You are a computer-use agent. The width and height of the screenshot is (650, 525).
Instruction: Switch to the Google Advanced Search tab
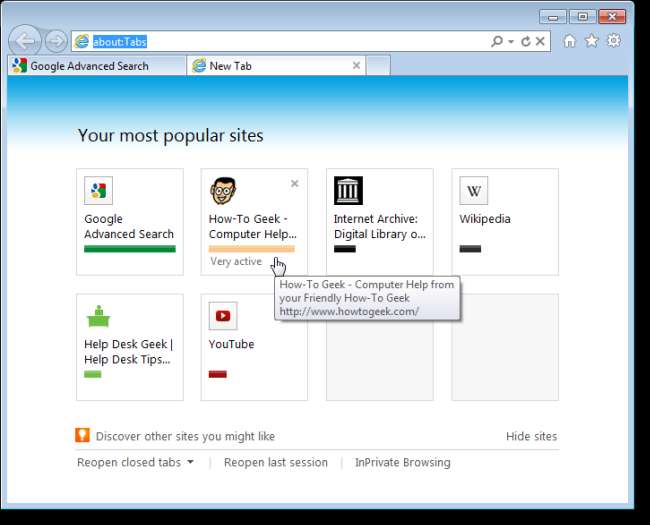tap(97, 66)
